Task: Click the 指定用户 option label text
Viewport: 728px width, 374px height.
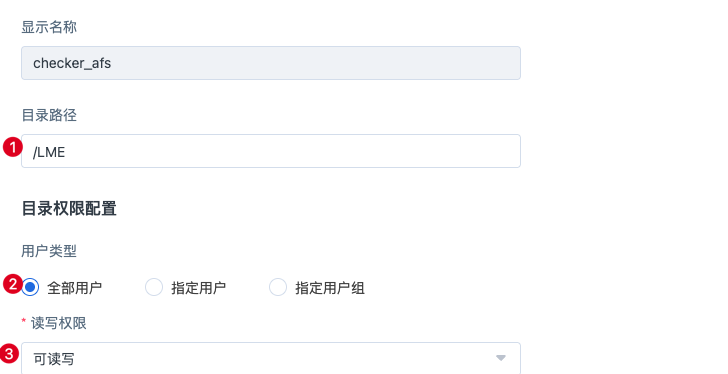Action: click(x=198, y=288)
